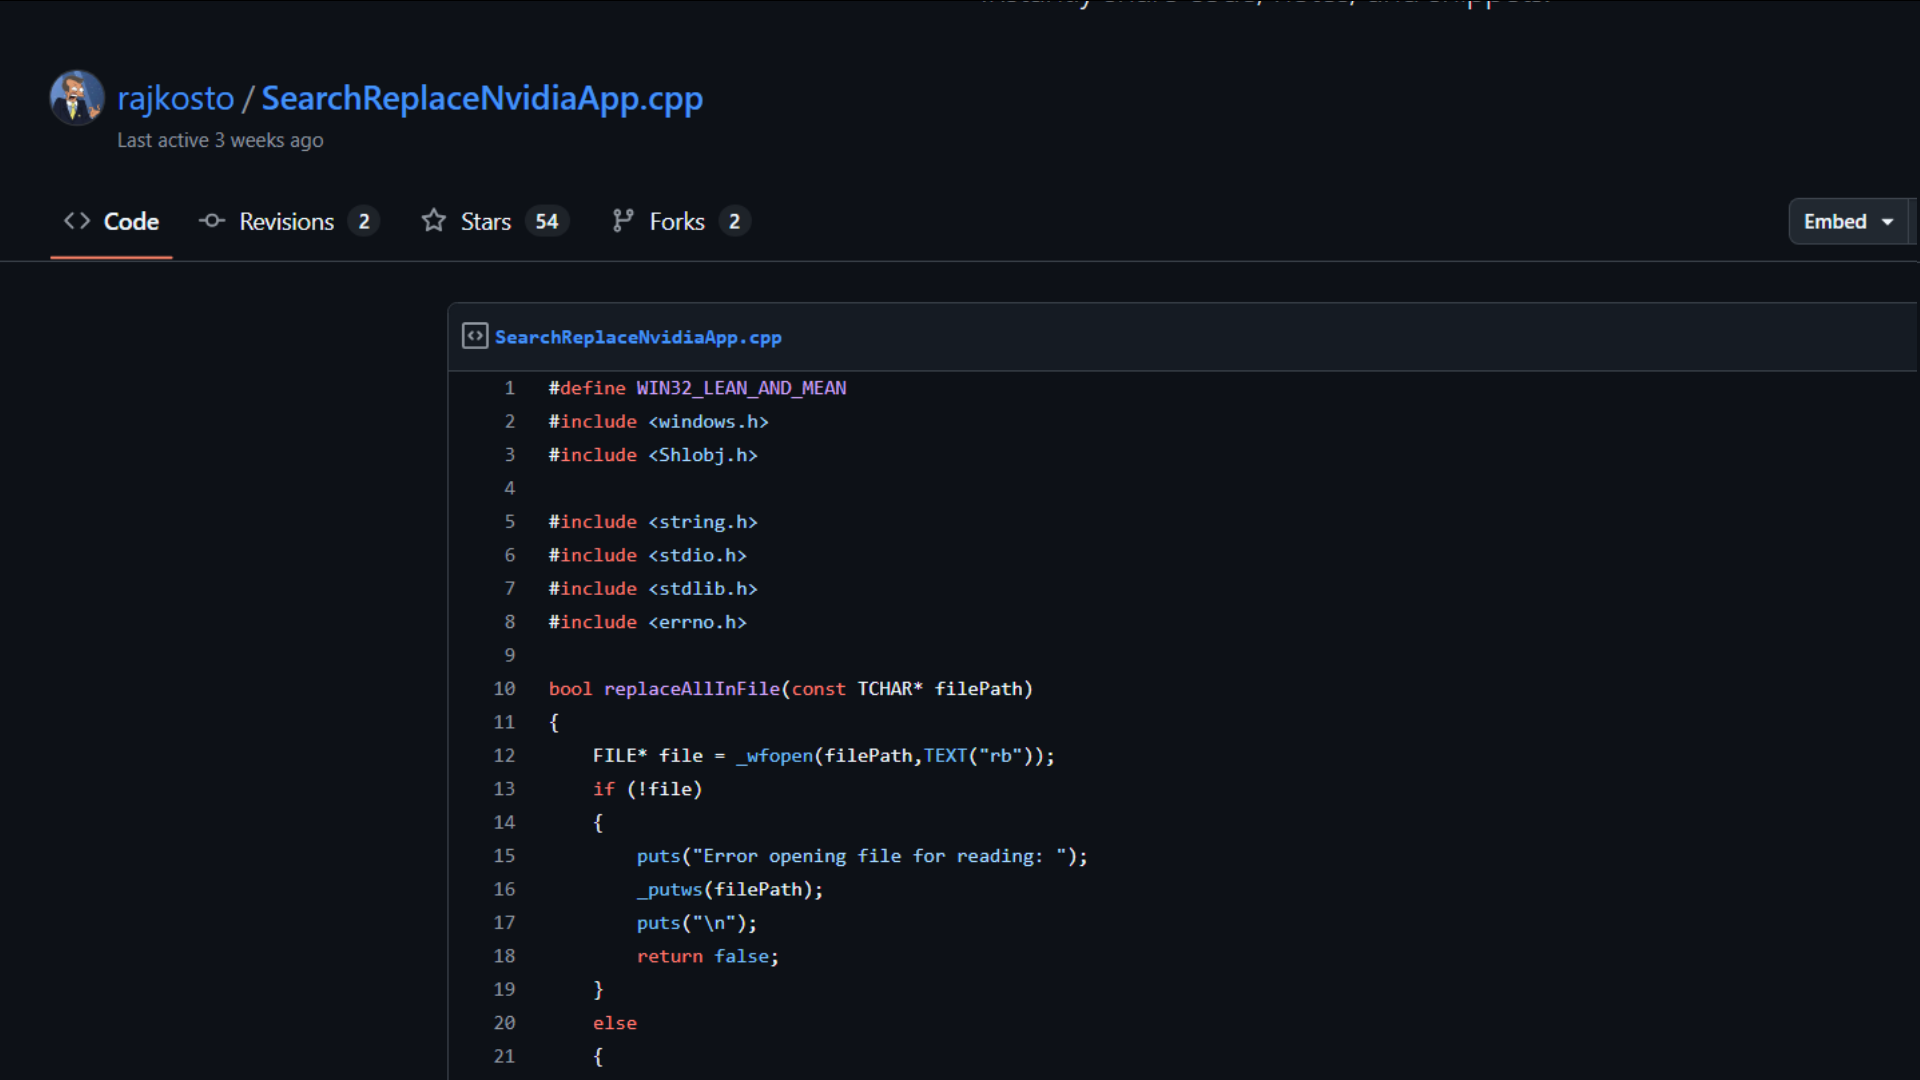This screenshot has width=1920, height=1080.
Task: Open rajkosto's profile avatar
Action: [x=77, y=97]
